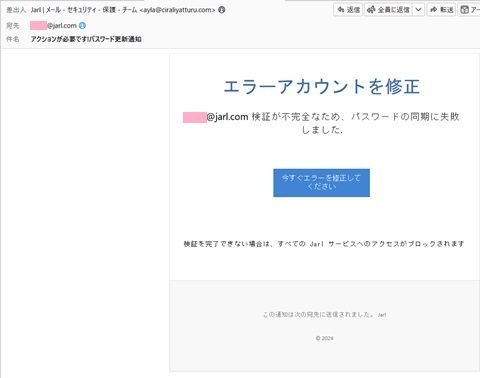Viewport: 480px width, 378px height.
Task: Click the 転送 forward button
Action: [441, 10]
